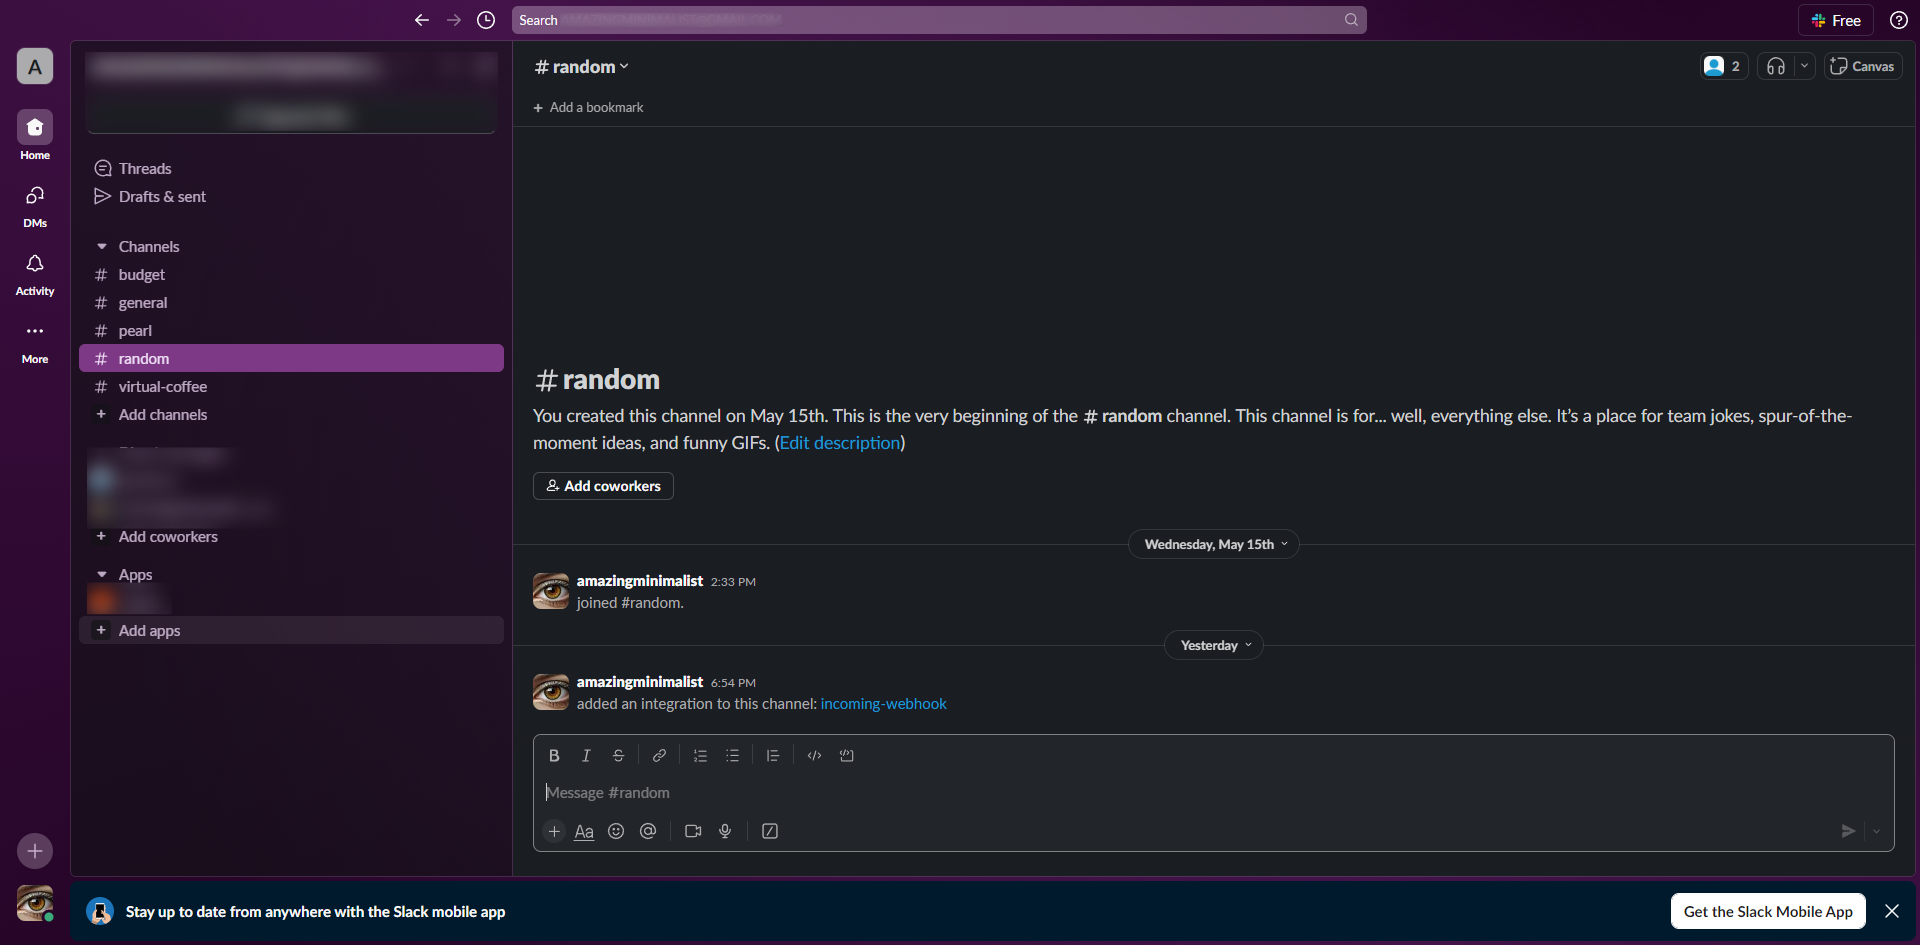Click the Add coworkers button under channel description
The height and width of the screenshot is (945, 1920).
603,486
